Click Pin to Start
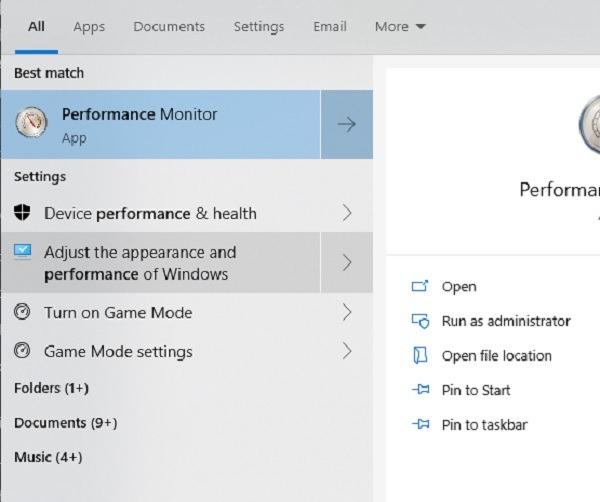 (476, 390)
